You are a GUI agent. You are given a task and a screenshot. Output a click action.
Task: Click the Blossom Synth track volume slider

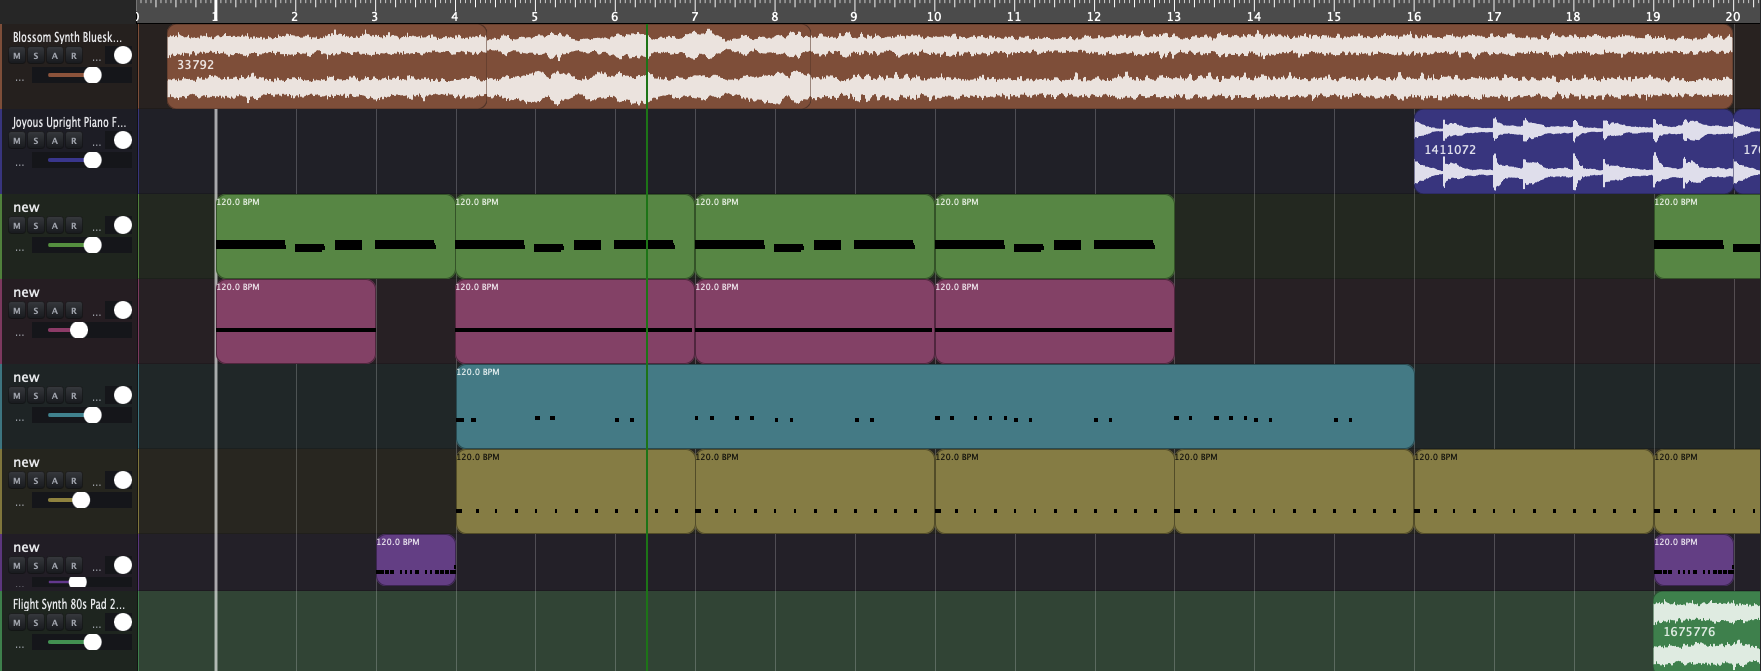pyautogui.click(x=82, y=75)
